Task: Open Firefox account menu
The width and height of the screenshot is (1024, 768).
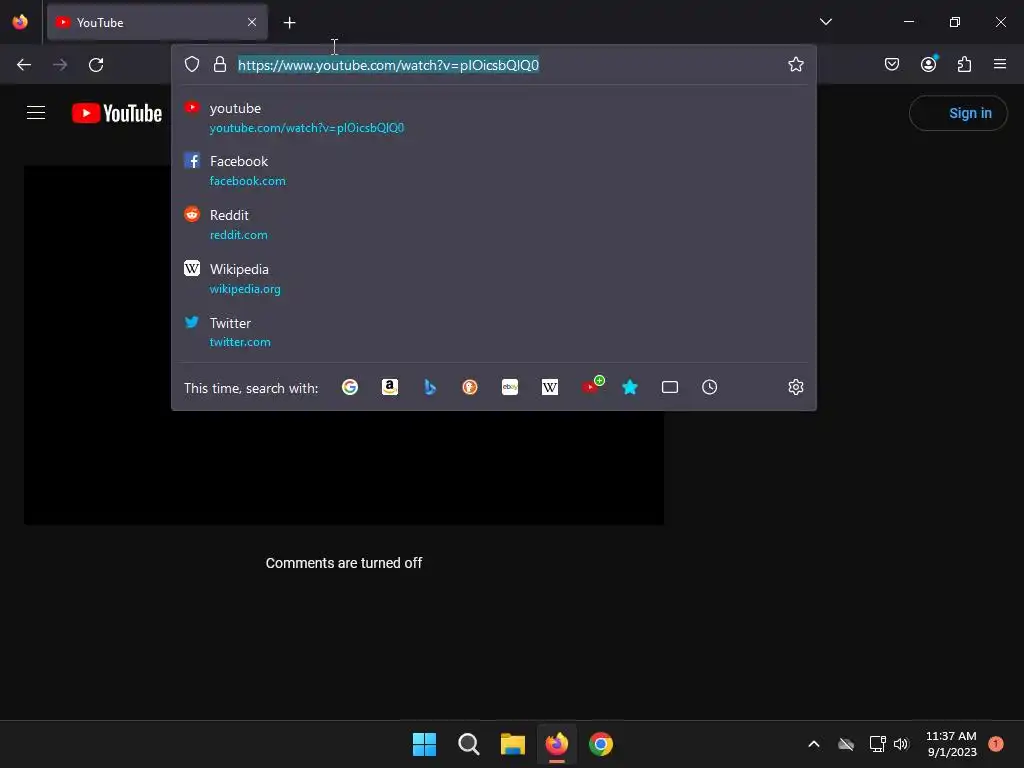Action: (x=929, y=63)
